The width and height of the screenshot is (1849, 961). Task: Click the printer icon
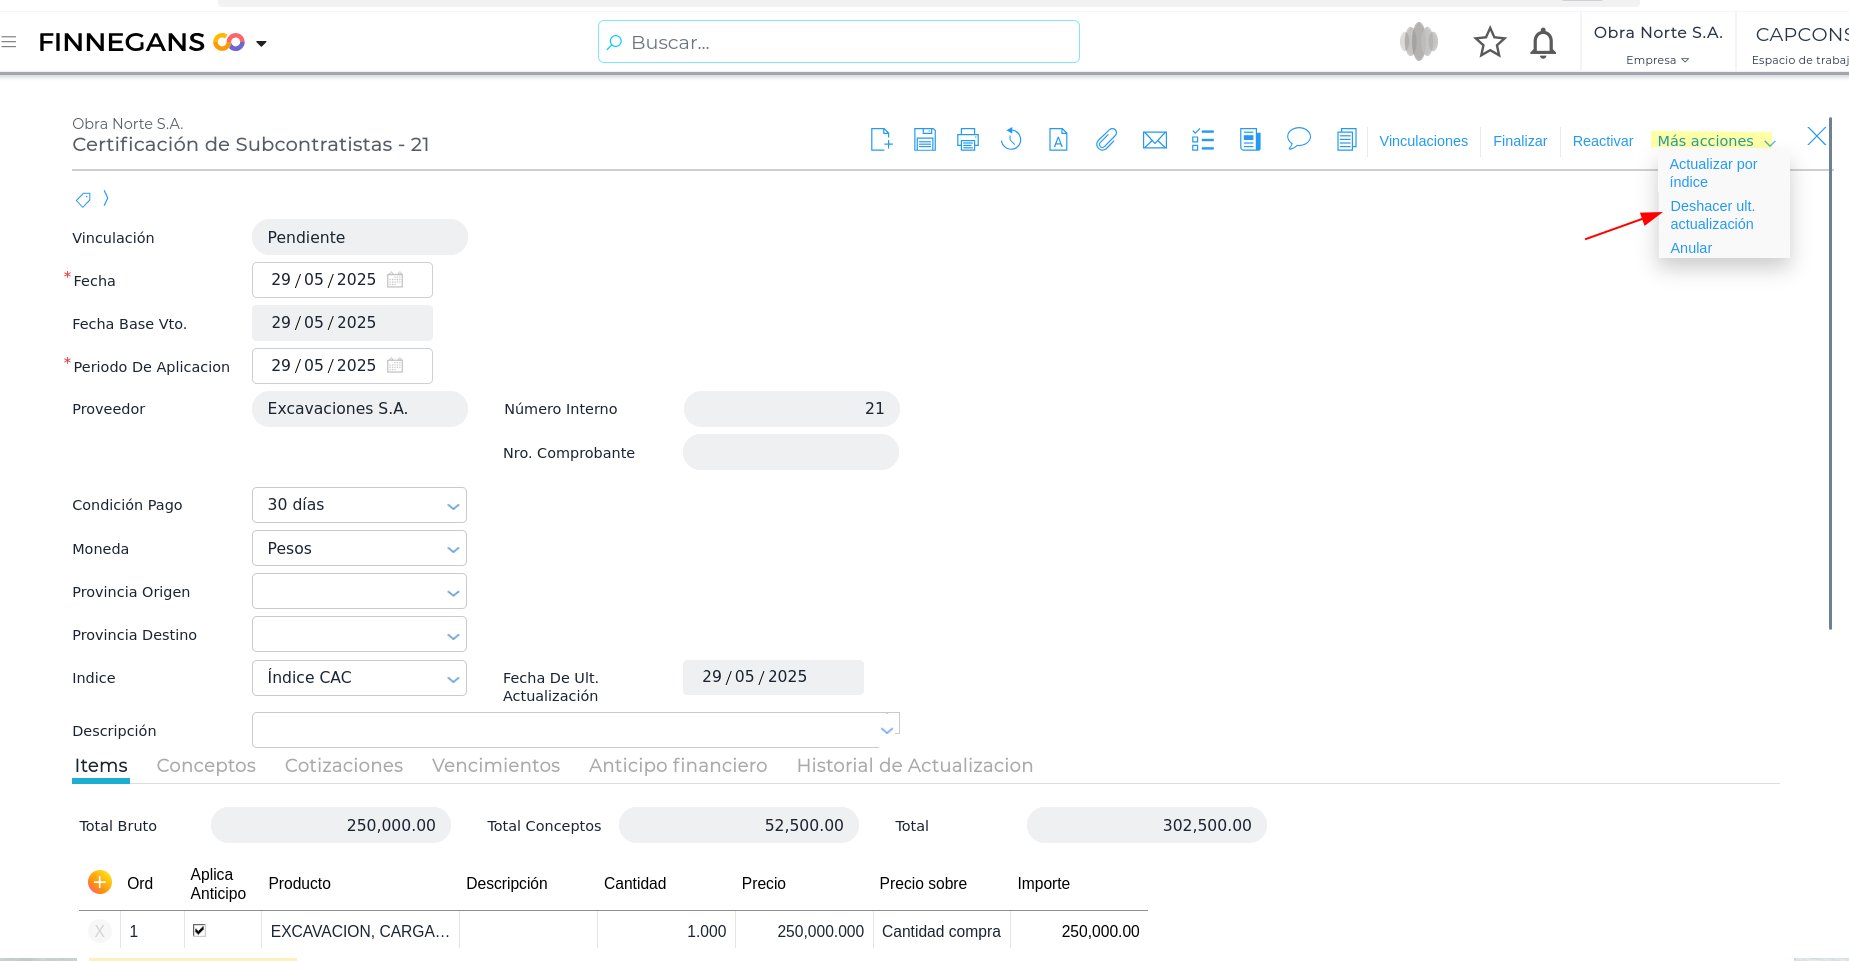(967, 140)
